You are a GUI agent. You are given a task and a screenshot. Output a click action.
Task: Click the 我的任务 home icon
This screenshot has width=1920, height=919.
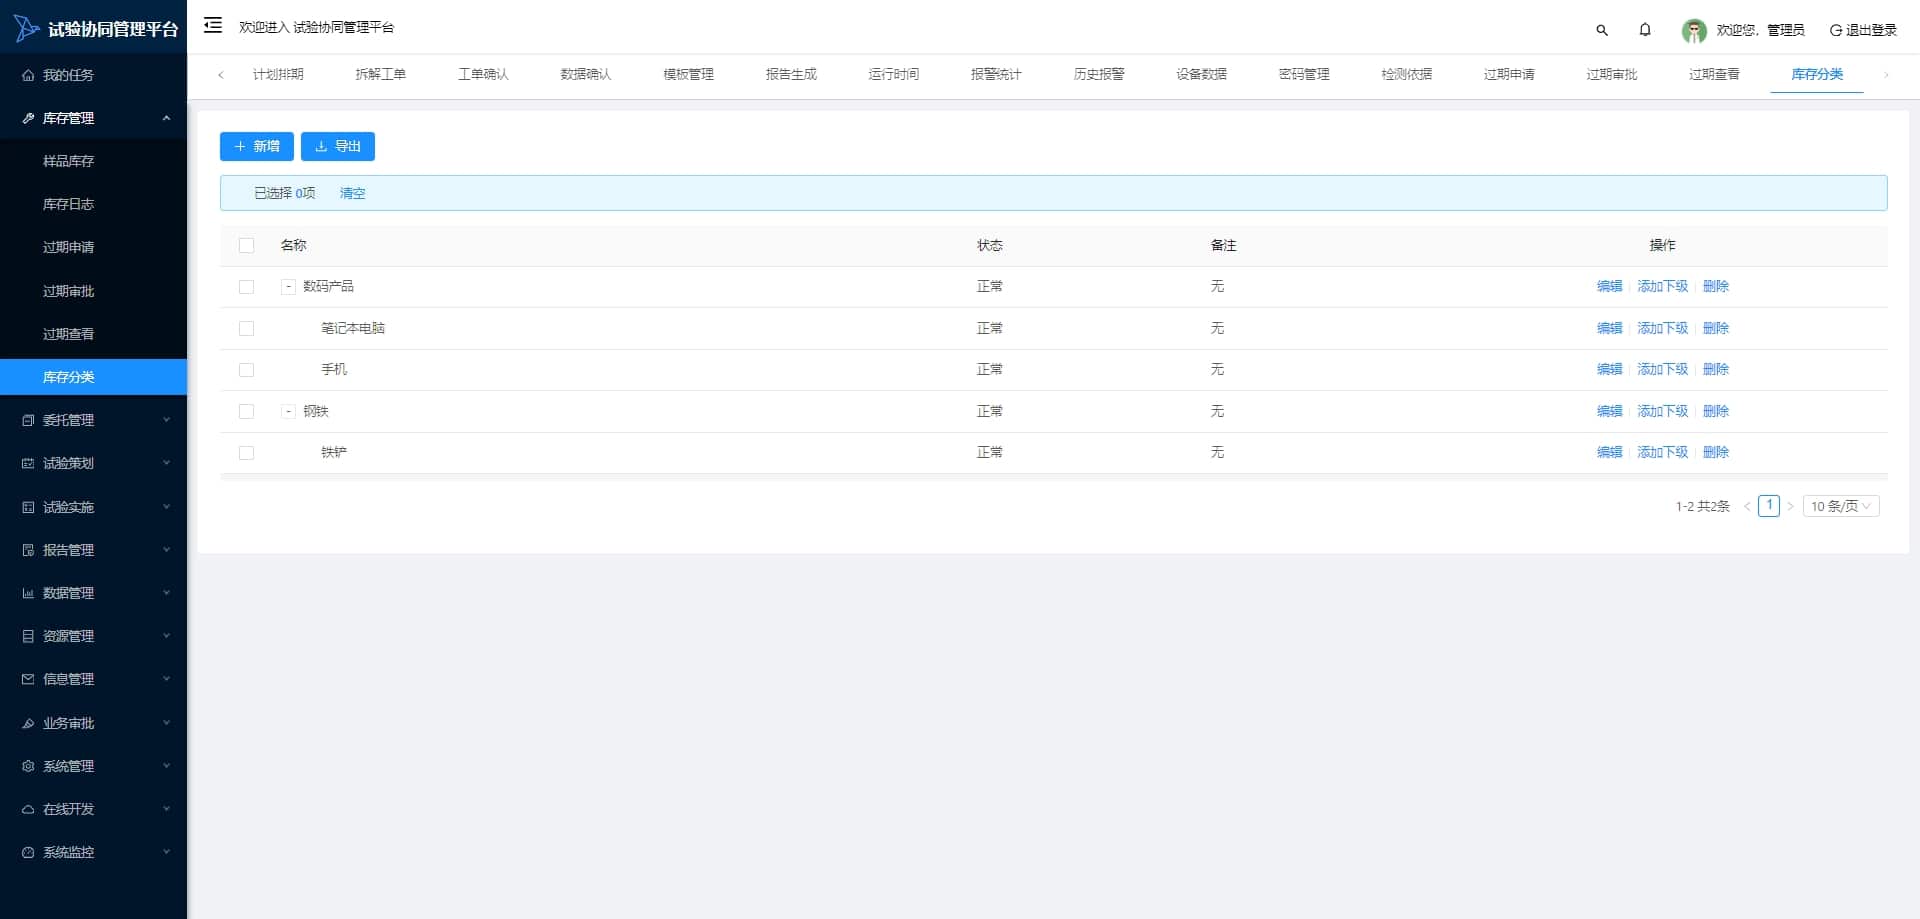coord(28,75)
